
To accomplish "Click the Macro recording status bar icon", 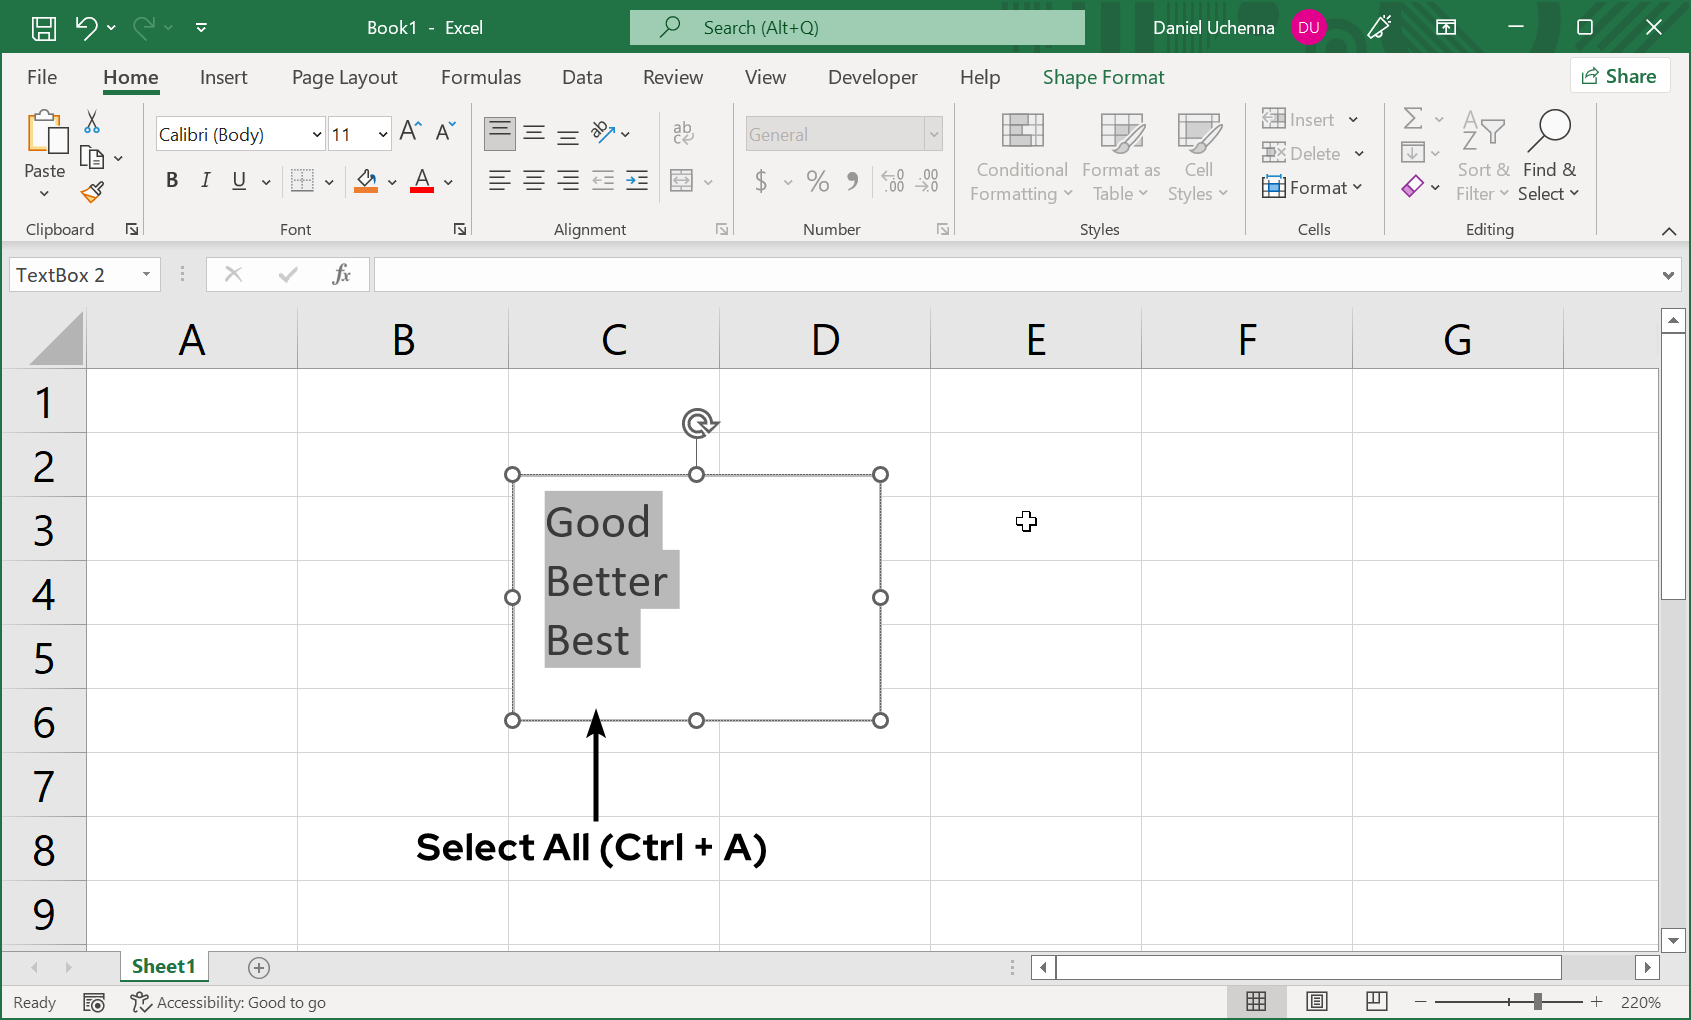I will coord(94,1002).
